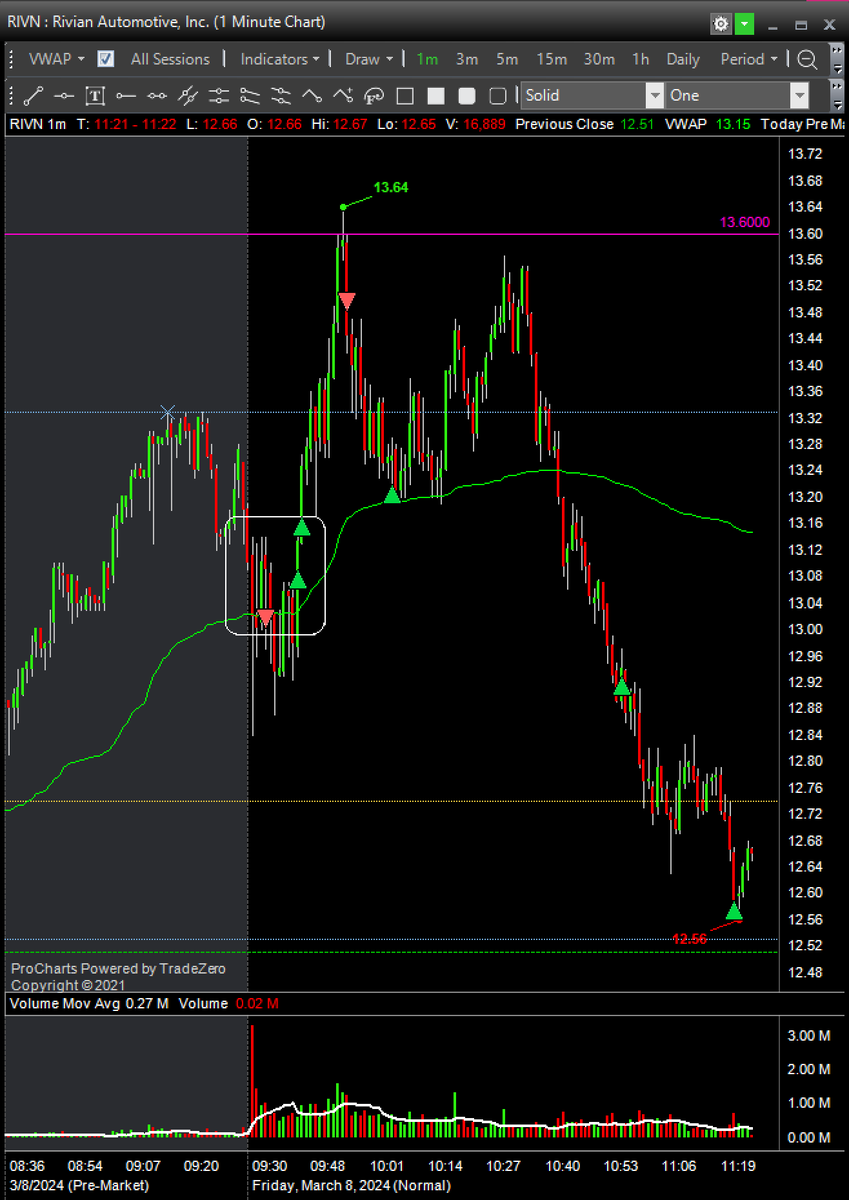This screenshot has width=849, height=1200.
Task: Select the filled rectangle drawing tool
Action: click(x=436, y=95)
